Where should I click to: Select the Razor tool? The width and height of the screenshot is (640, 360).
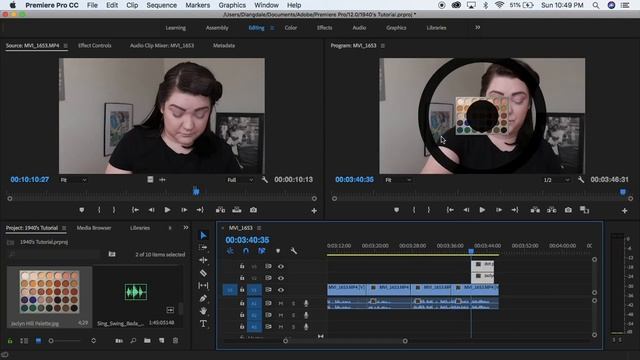[x=203, y=273]
